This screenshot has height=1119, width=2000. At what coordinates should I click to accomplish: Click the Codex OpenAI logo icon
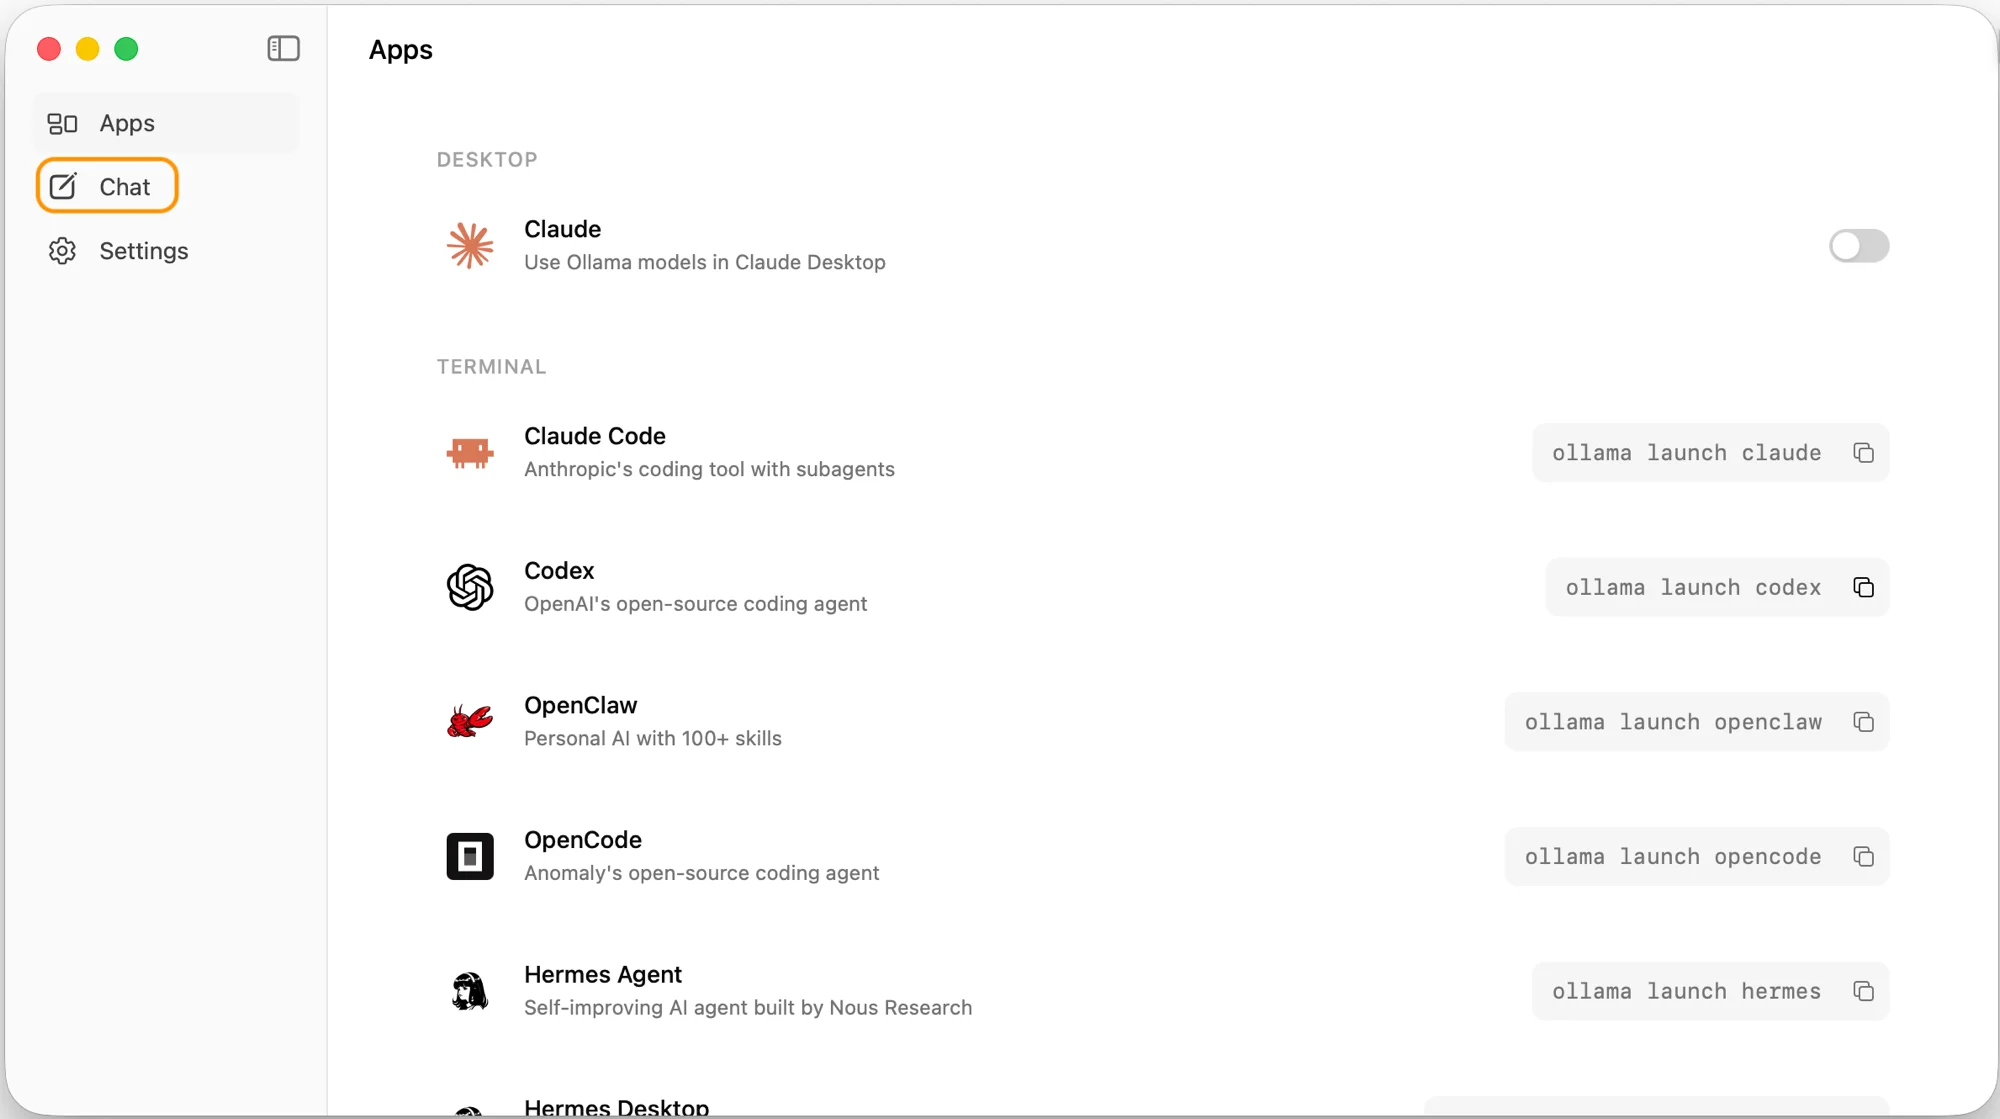tap(470, 587)
